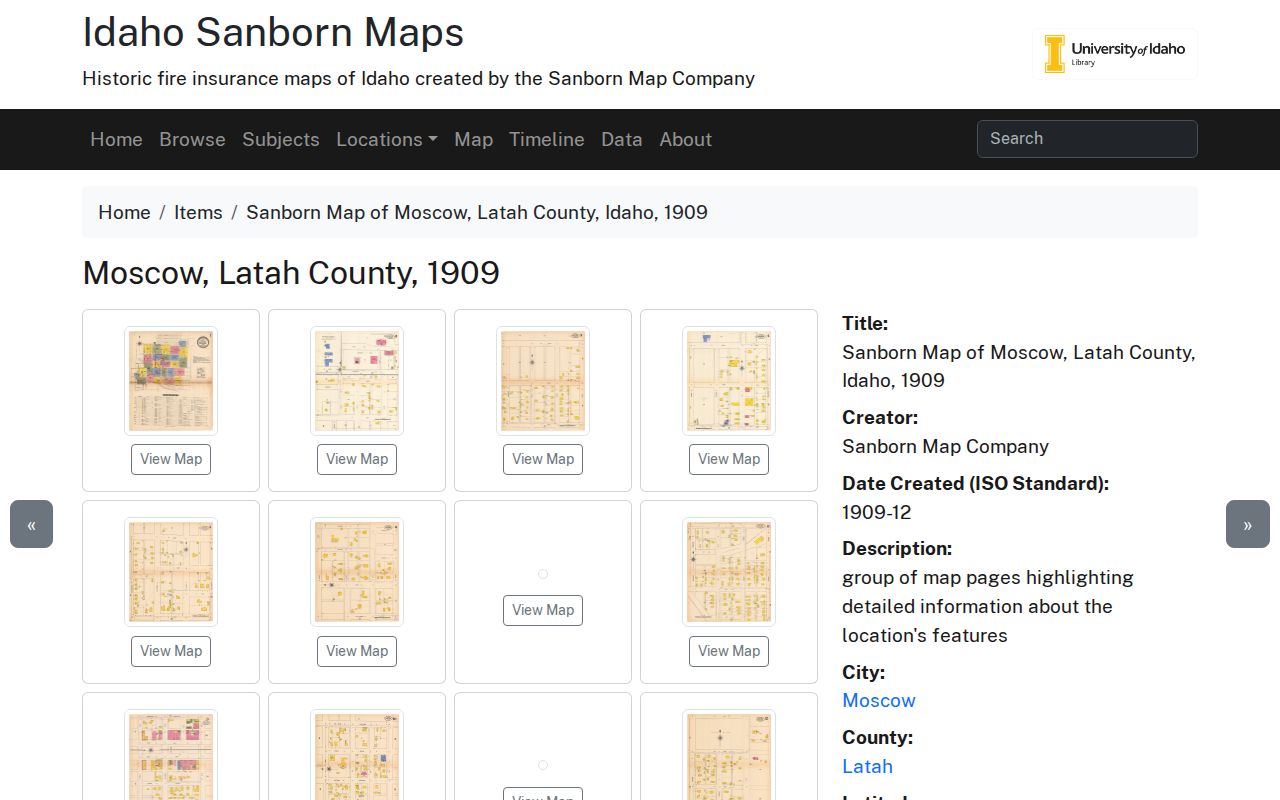
Task: Click the creator value Sanborn Map Company
Action: point(945,446)
